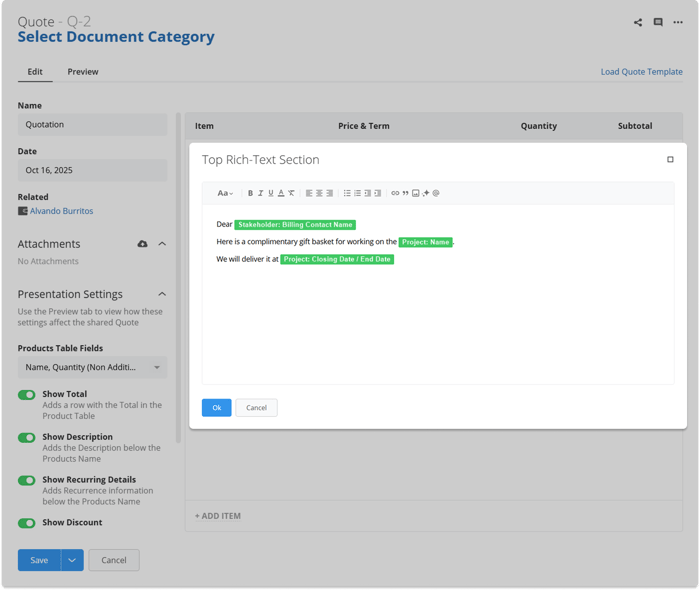Collapse the Presentation Settings section
This screenshot has height=590, width=700.
tap(162, 294)
